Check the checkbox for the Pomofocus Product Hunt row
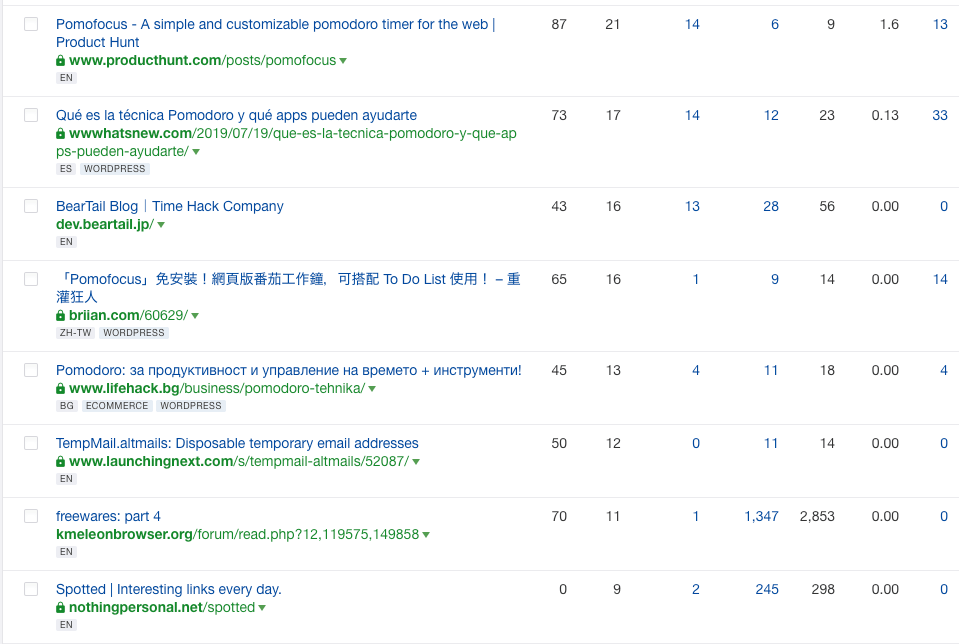959x644 pixels. (x=30, y=24)
